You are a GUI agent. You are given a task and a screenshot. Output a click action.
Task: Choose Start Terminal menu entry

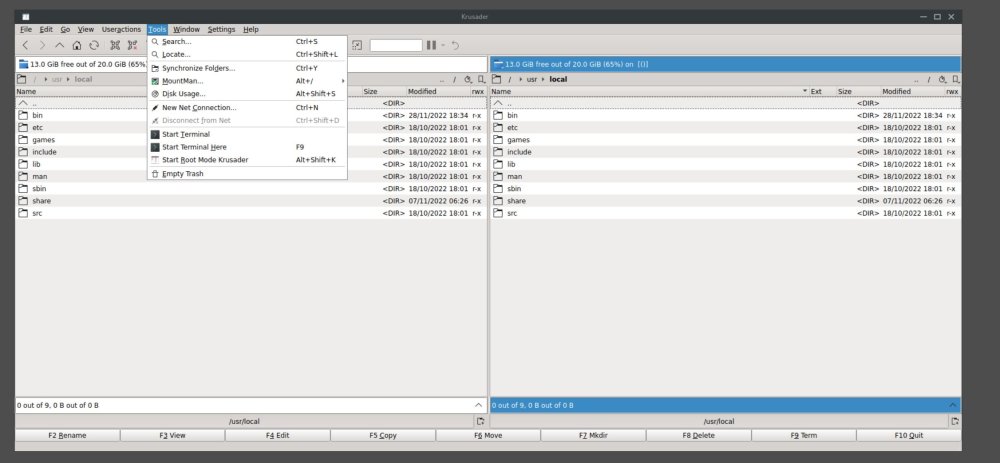point(247,135)
